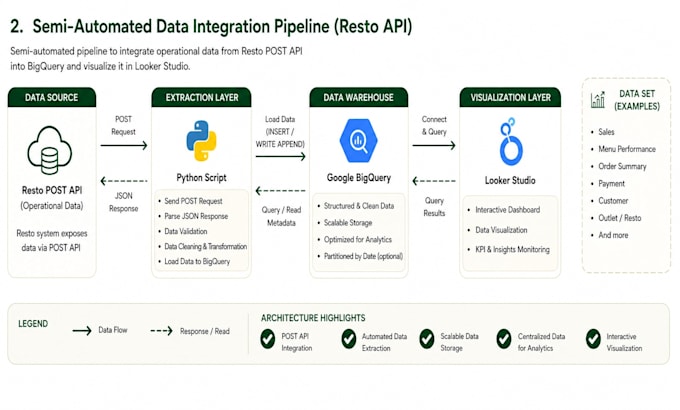Click the Query / Read Metadata flow label

281,216
